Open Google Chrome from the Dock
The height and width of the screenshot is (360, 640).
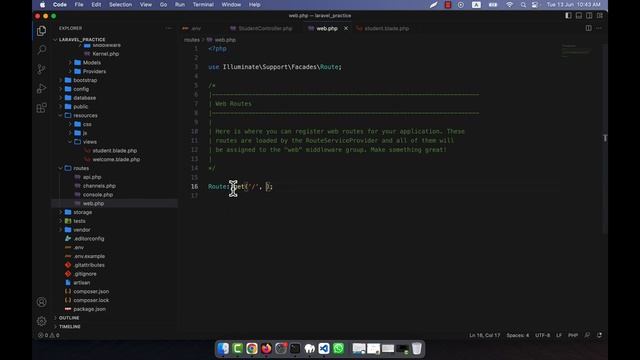tap(252, 349)
